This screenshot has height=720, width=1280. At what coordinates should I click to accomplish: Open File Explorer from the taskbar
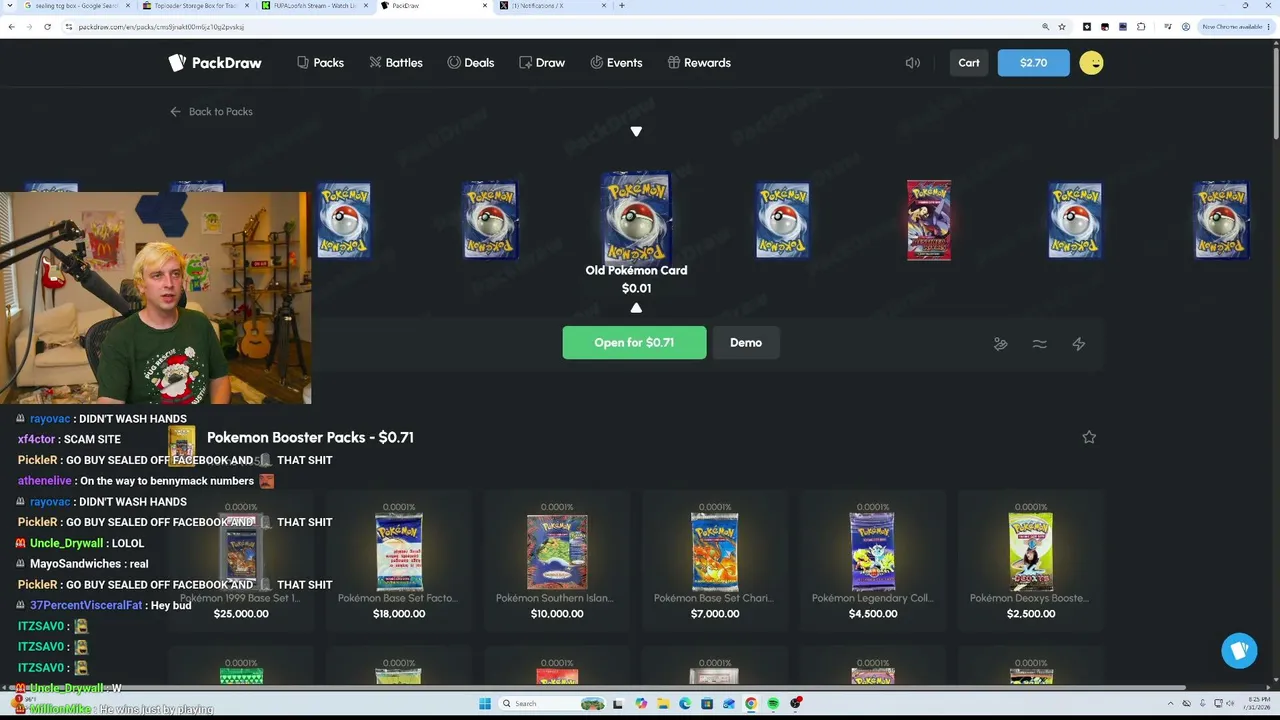pyautogui.click(x=663, y=704)
